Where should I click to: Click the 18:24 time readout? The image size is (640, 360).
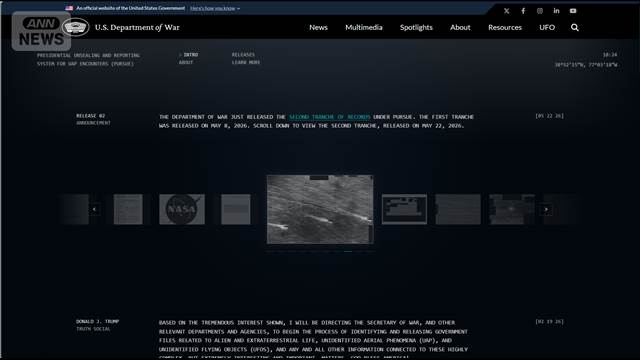[610, 55]
